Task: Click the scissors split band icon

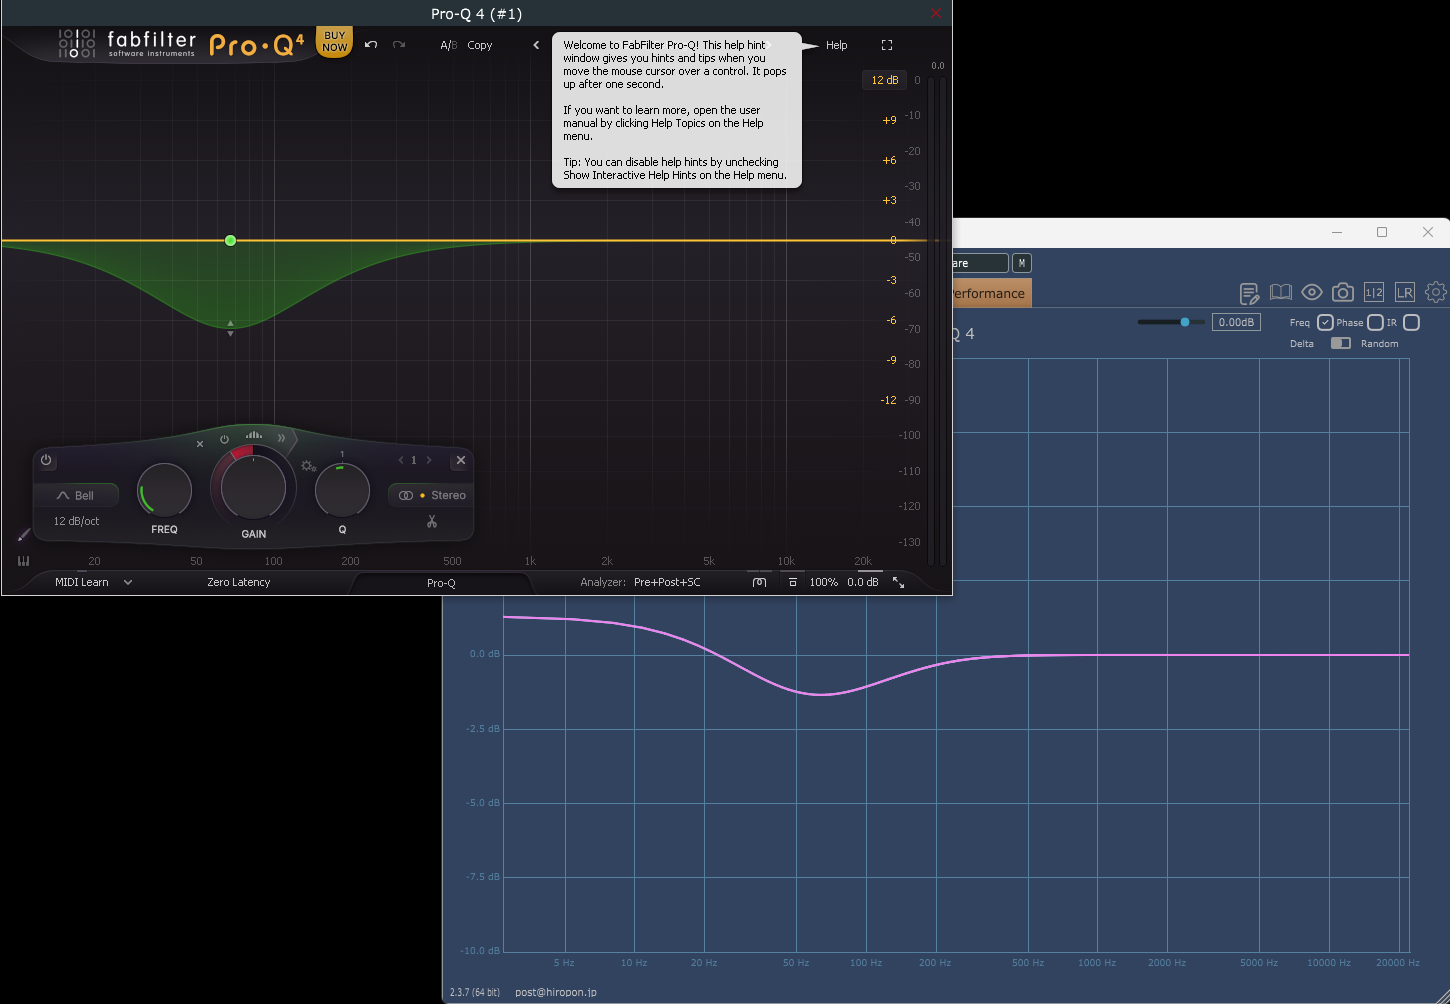Action: [x=432, y=521]
